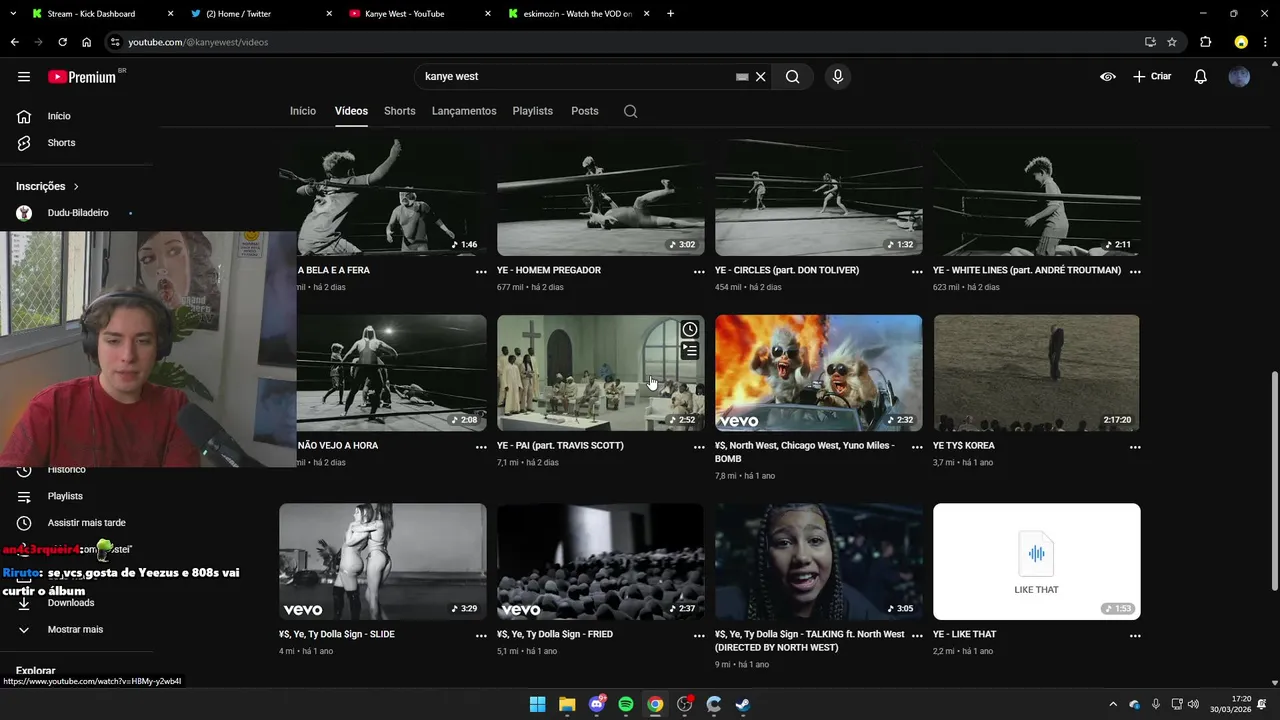Image resolution: width=1280 pixels, height=720 pixels.
Task: Switch to channel Início tab
Action: [303, 111]
